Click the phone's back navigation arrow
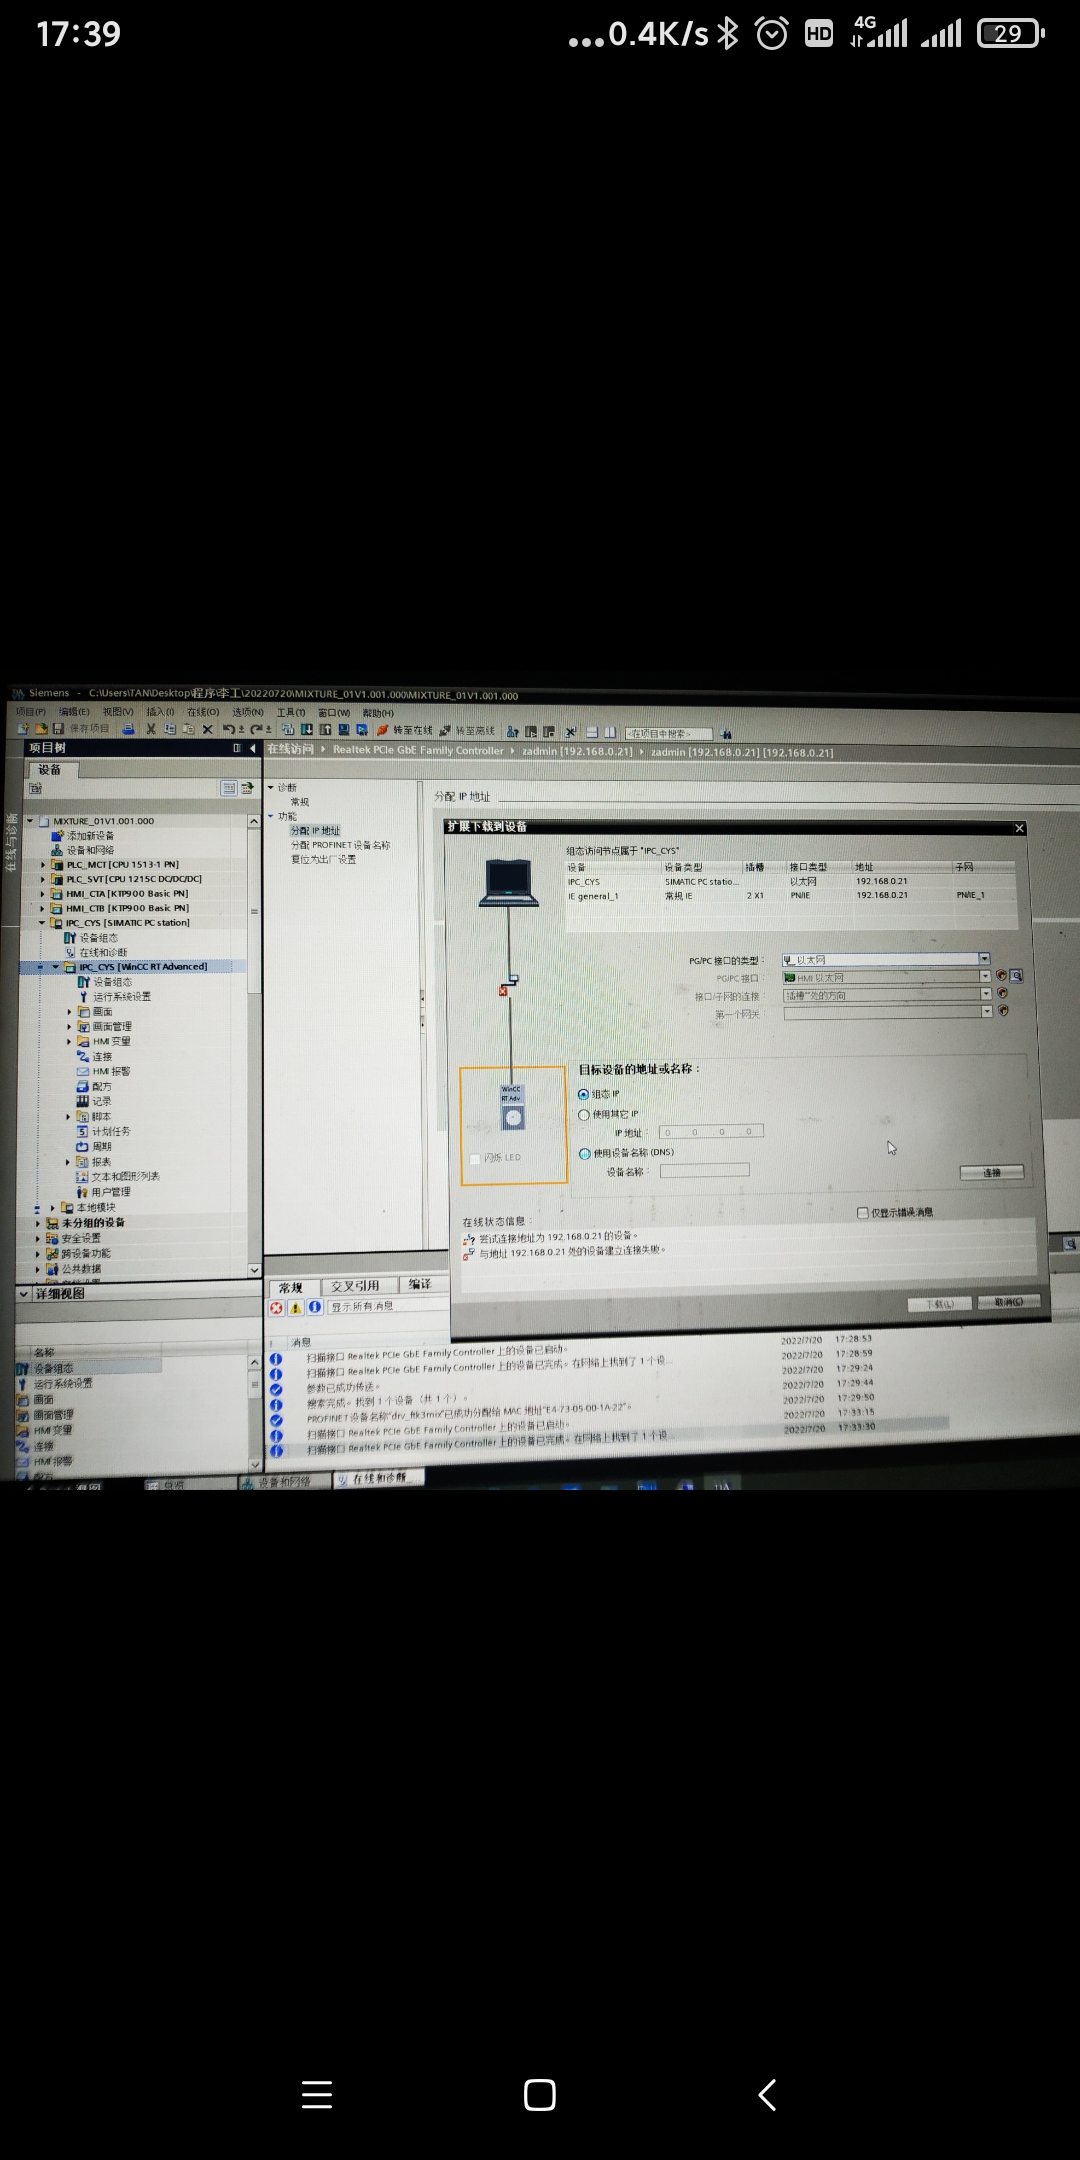 [767, 2095]
